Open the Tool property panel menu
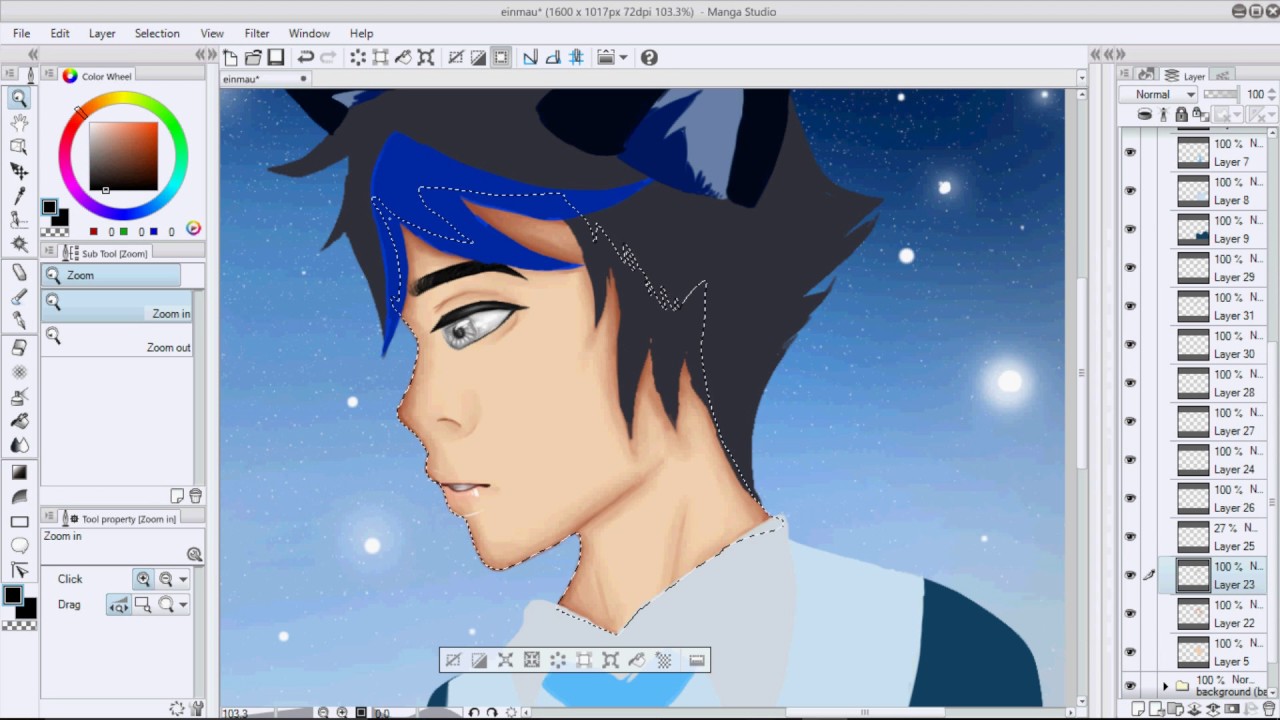The width and height of the screenshot is (1280, 720). (x=49, y=518)
